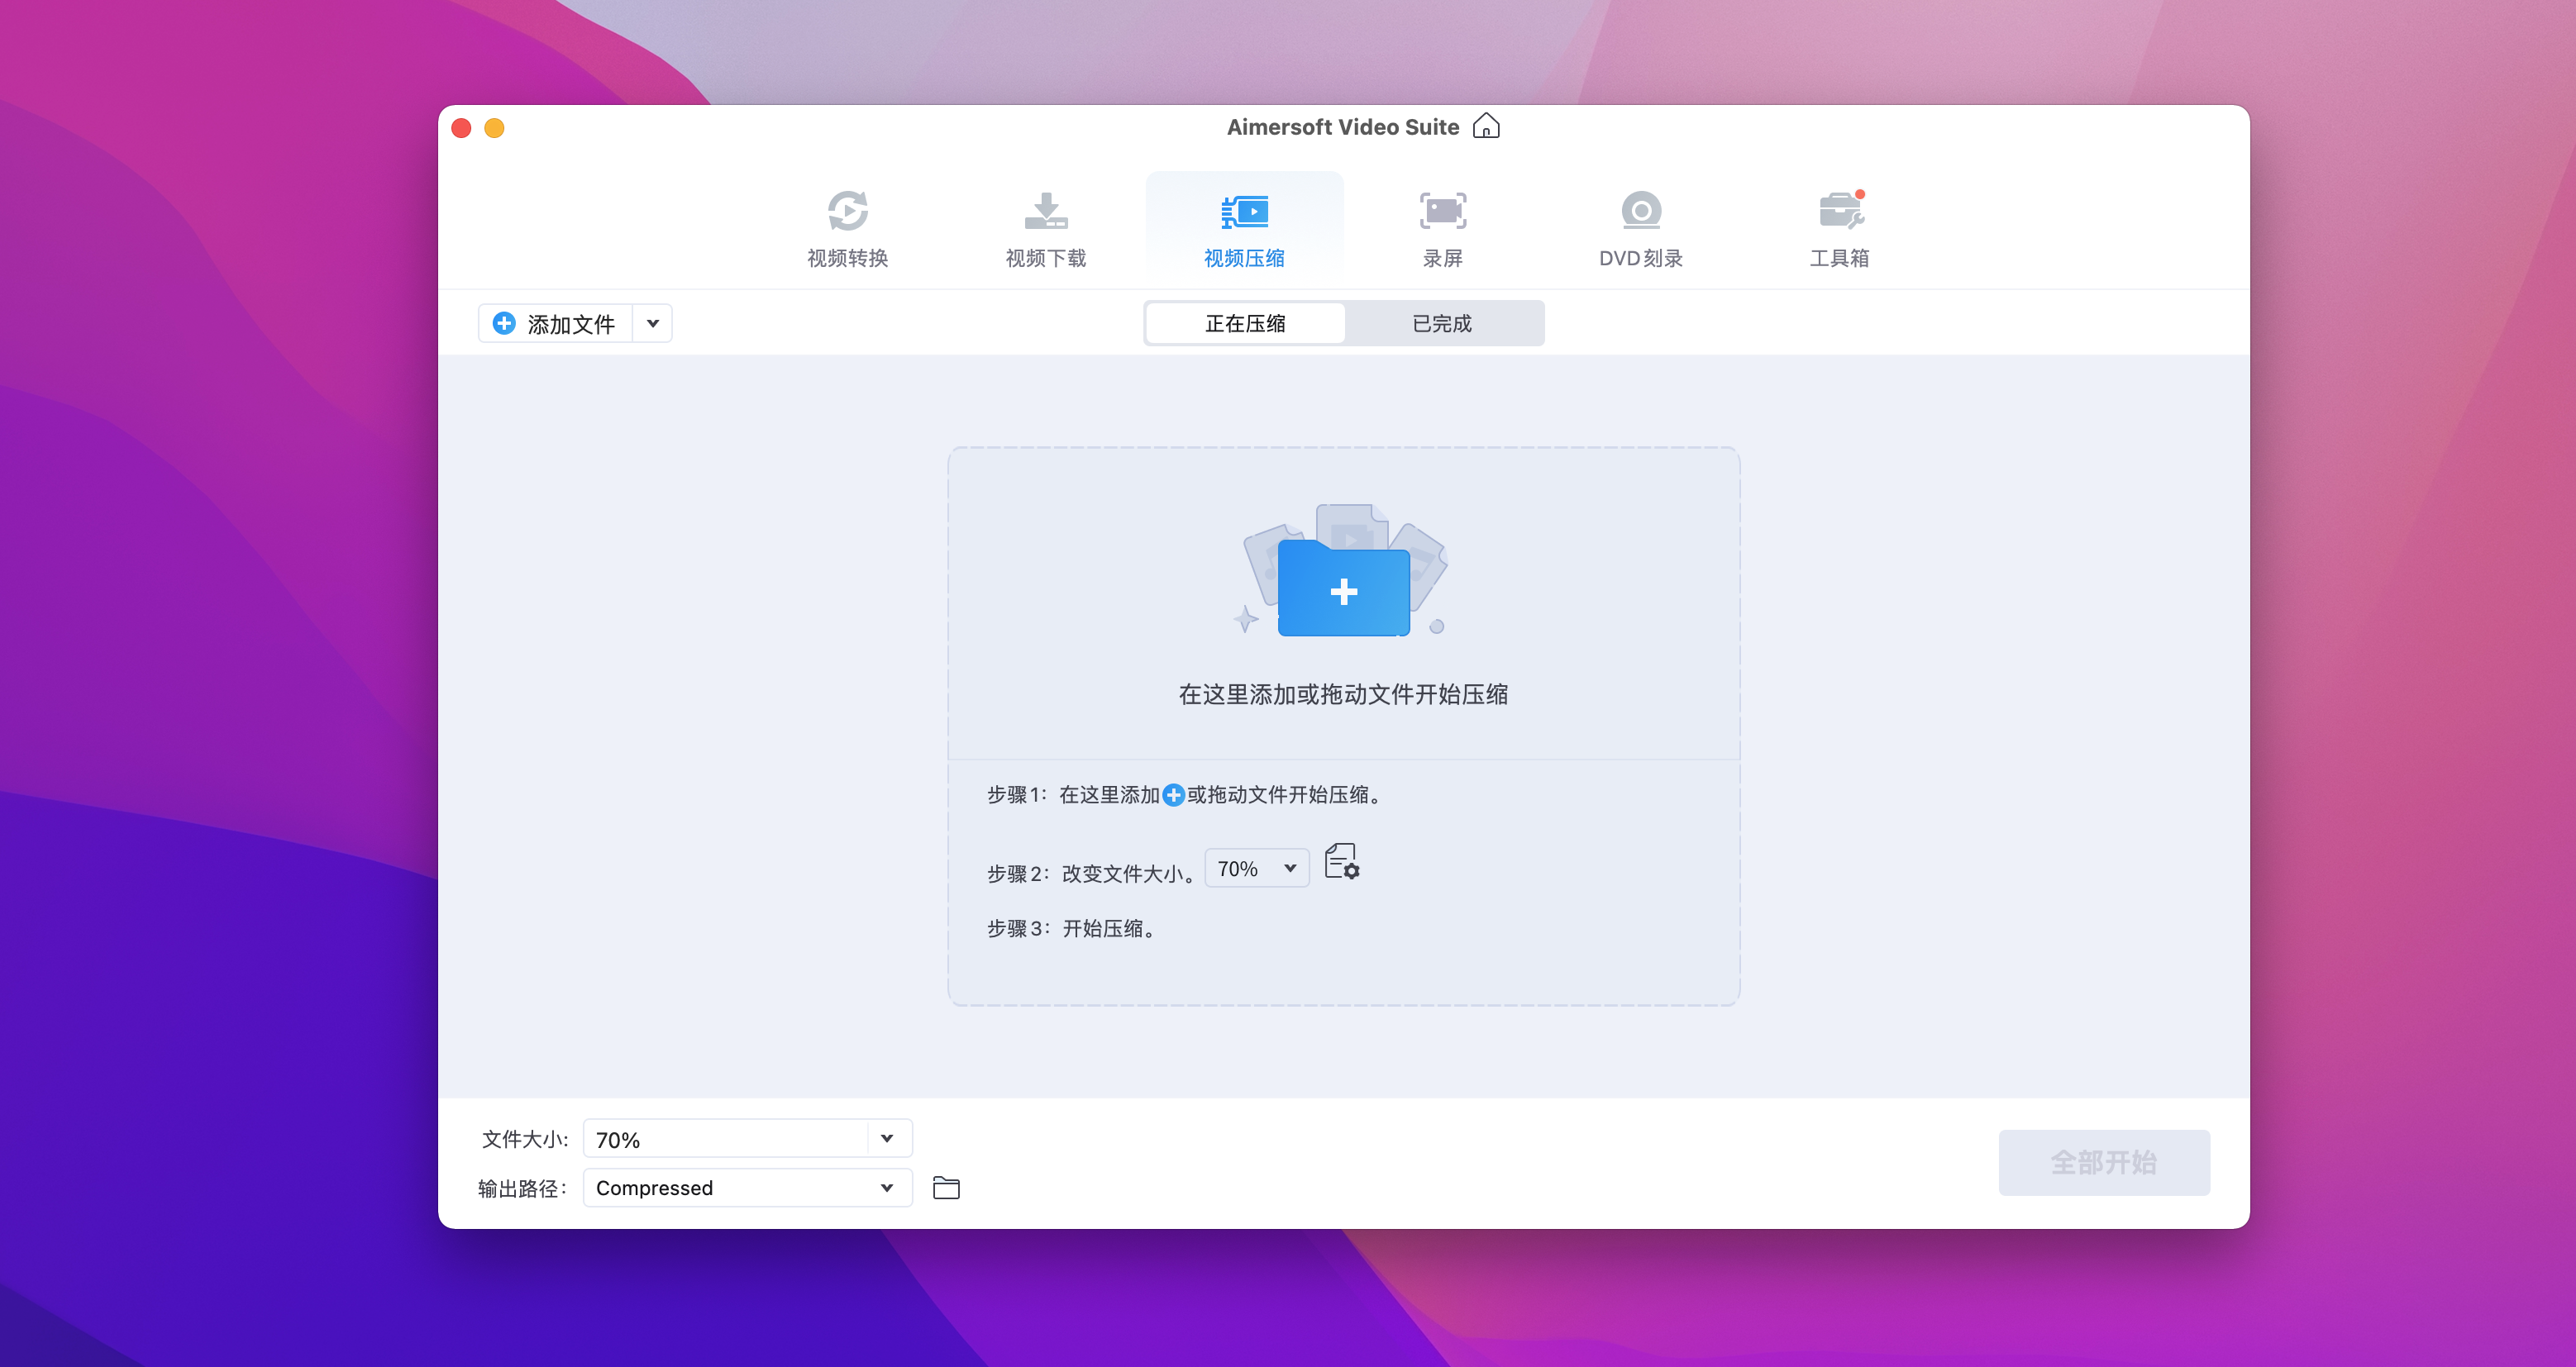The width and height of the screenshot is (2576, 1367).
Task: Open the 70% dropdown in step 2
Action: pyautogui.click(x=1257, y=868)
